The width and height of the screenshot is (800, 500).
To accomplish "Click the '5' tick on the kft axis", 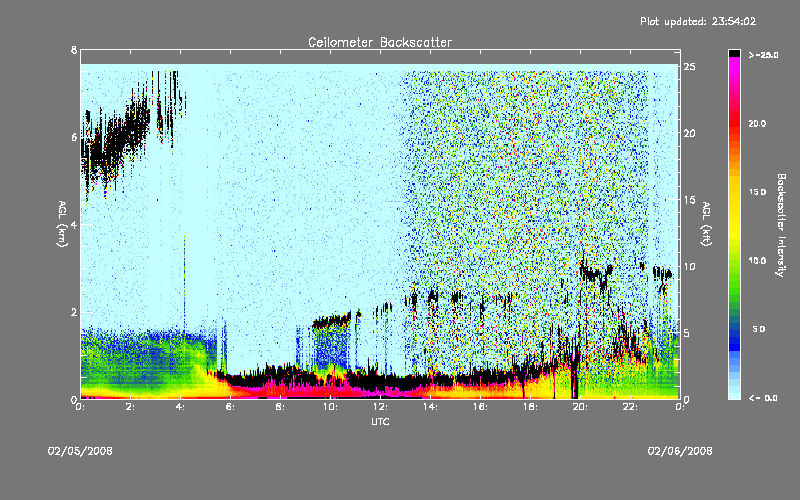I will pyautogui.click(x=687, y=333).
